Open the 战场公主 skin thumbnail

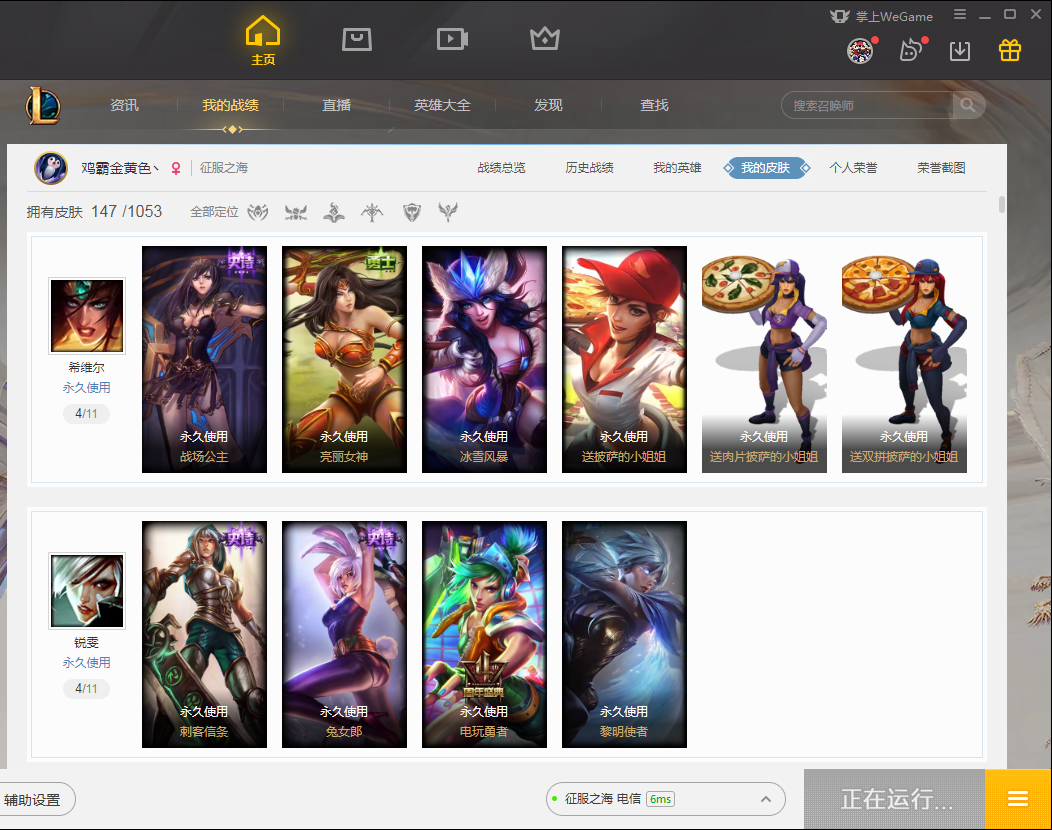(x=205, y=359)
